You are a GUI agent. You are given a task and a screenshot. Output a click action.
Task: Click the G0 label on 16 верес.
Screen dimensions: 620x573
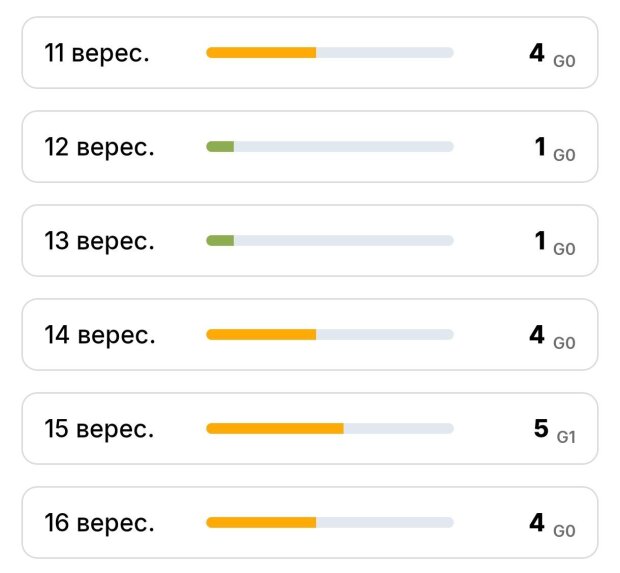click(x=564, y=531)
